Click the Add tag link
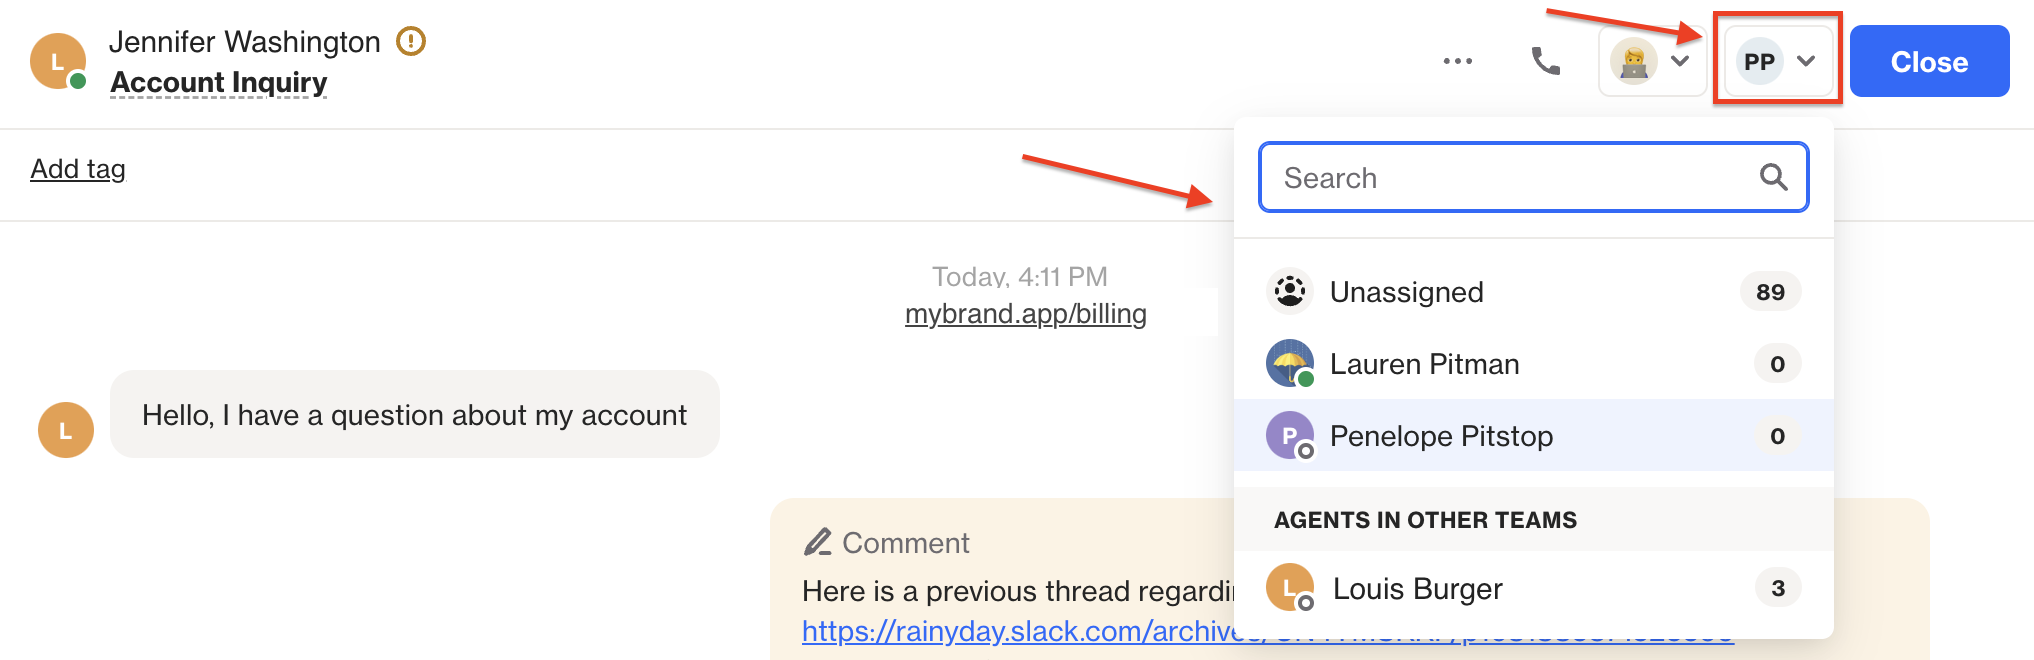The image size is (2034, 660). pos(78,169)
